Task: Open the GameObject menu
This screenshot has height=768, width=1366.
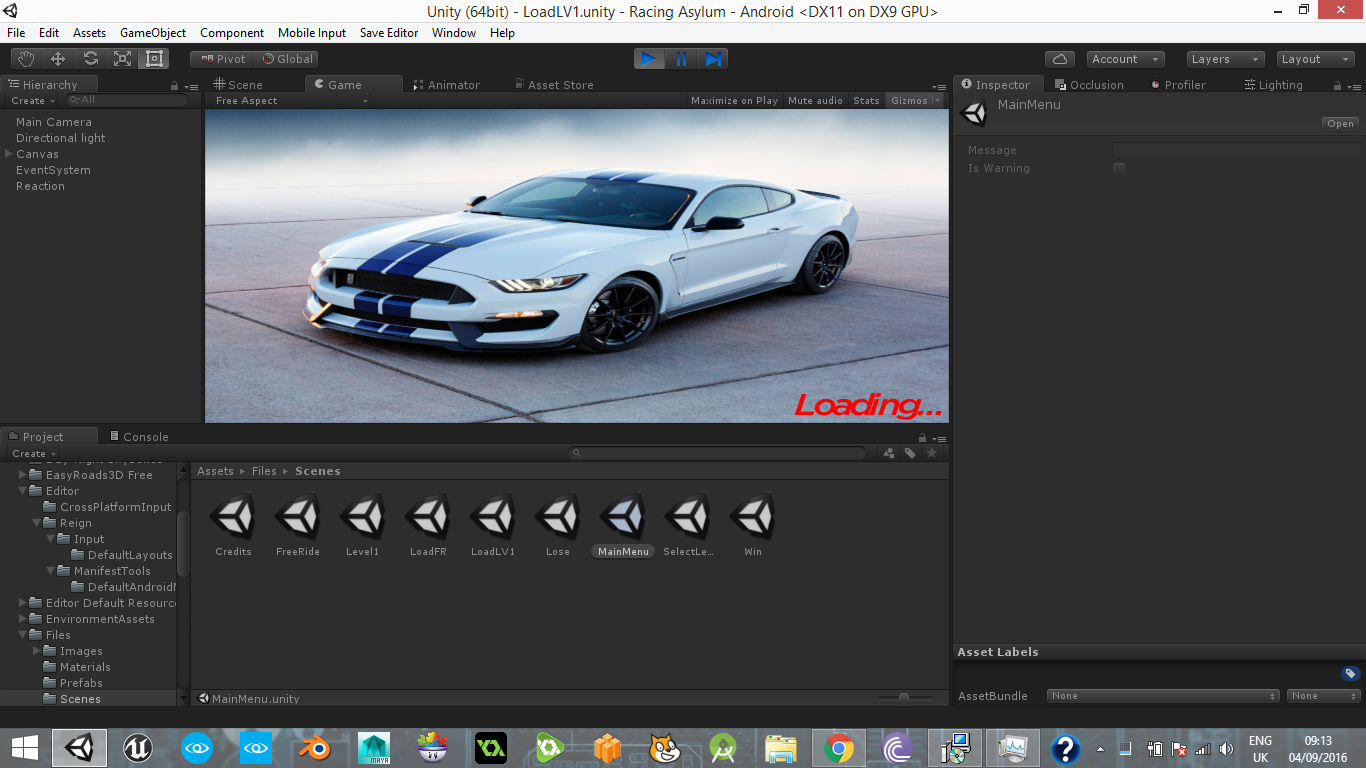Action: tap(153, 33)
